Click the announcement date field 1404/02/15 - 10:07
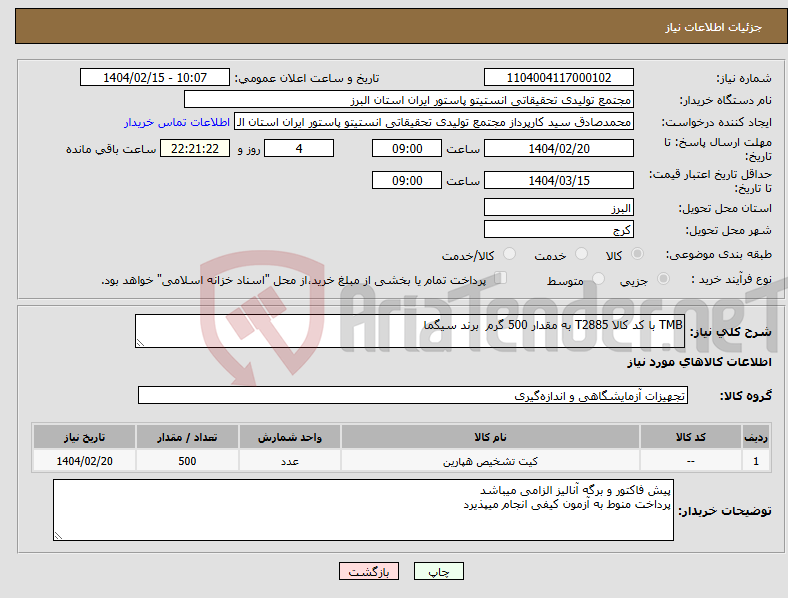The width and height of the screenshot is (788, 598). click(x=155, y=77)
